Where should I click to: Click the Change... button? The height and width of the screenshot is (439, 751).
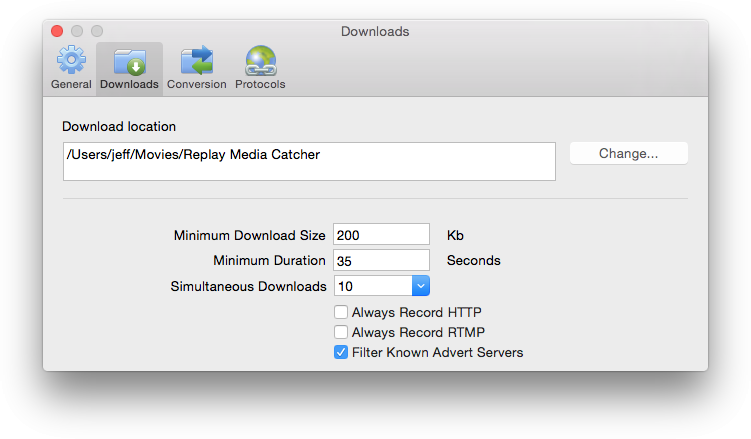pos(628,153)
